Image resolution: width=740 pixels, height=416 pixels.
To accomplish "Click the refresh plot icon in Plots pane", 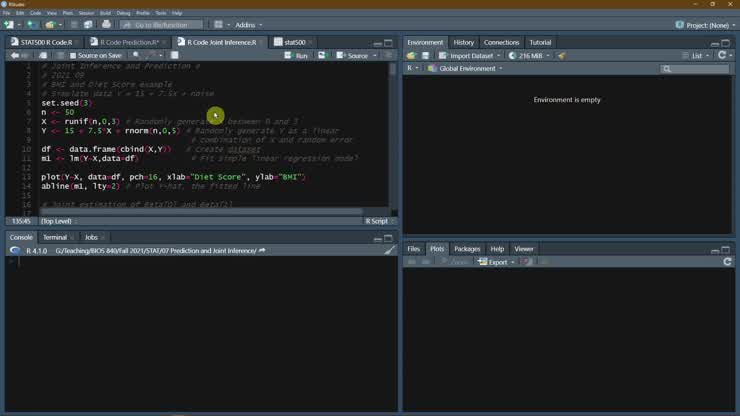I will [727, 262].
